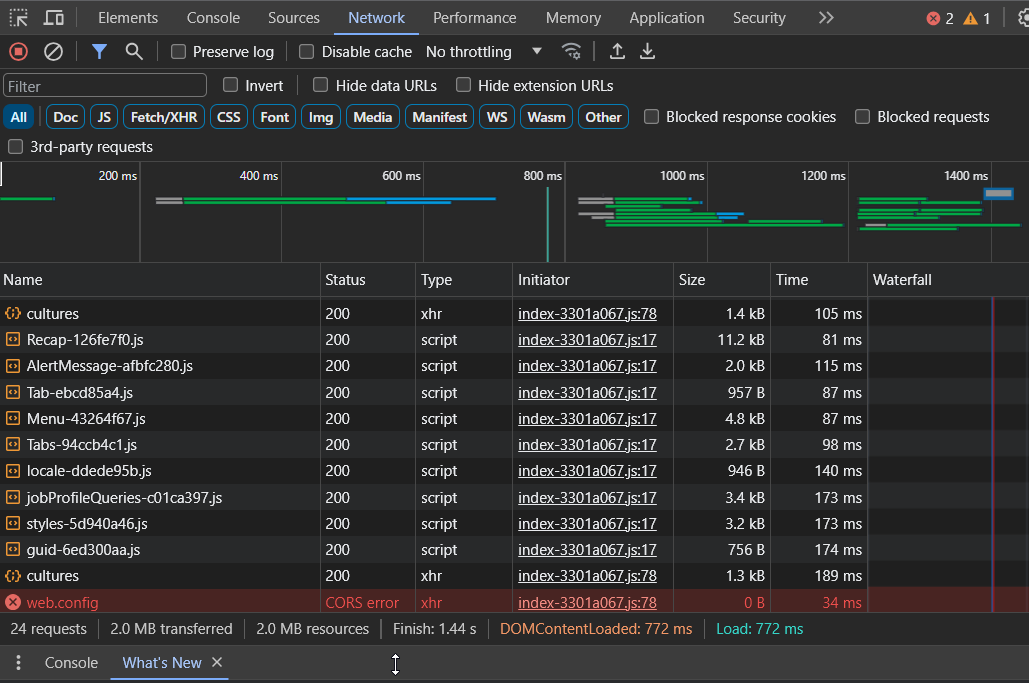Filter requests by CSS

pyautogui.click(x=228, y=117)
